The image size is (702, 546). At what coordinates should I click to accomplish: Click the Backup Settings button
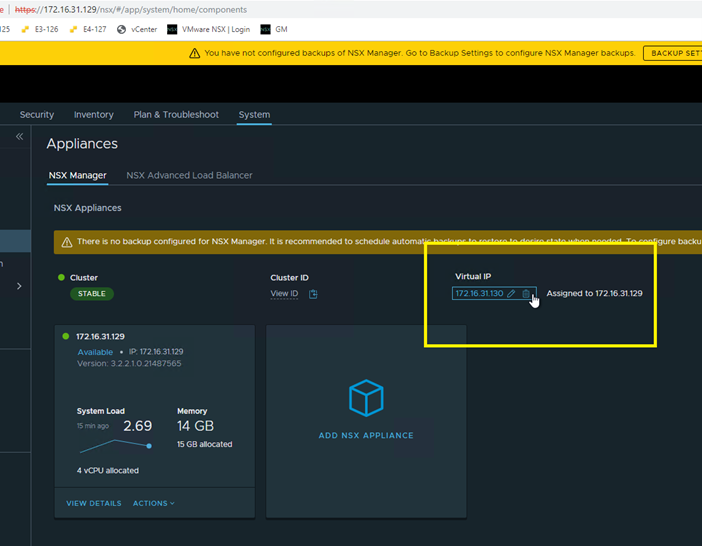672,53
